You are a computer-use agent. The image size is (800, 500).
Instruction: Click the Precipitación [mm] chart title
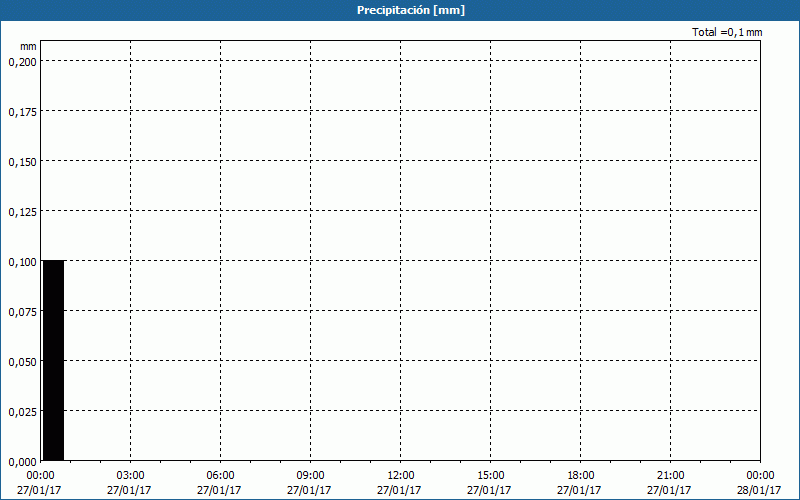pyautogui.click(x=411, y=10)
